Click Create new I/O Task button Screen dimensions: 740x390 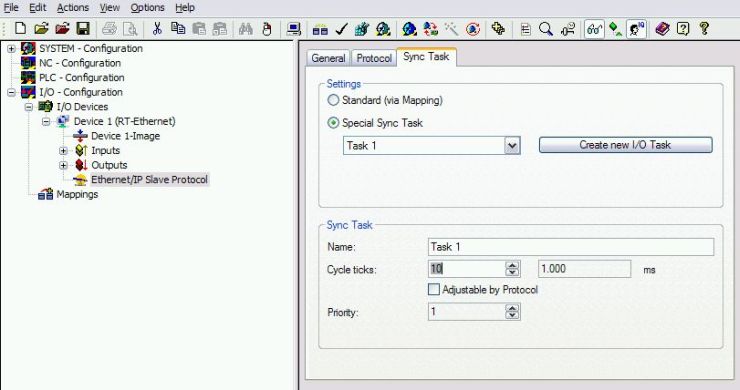click(625, 145)
